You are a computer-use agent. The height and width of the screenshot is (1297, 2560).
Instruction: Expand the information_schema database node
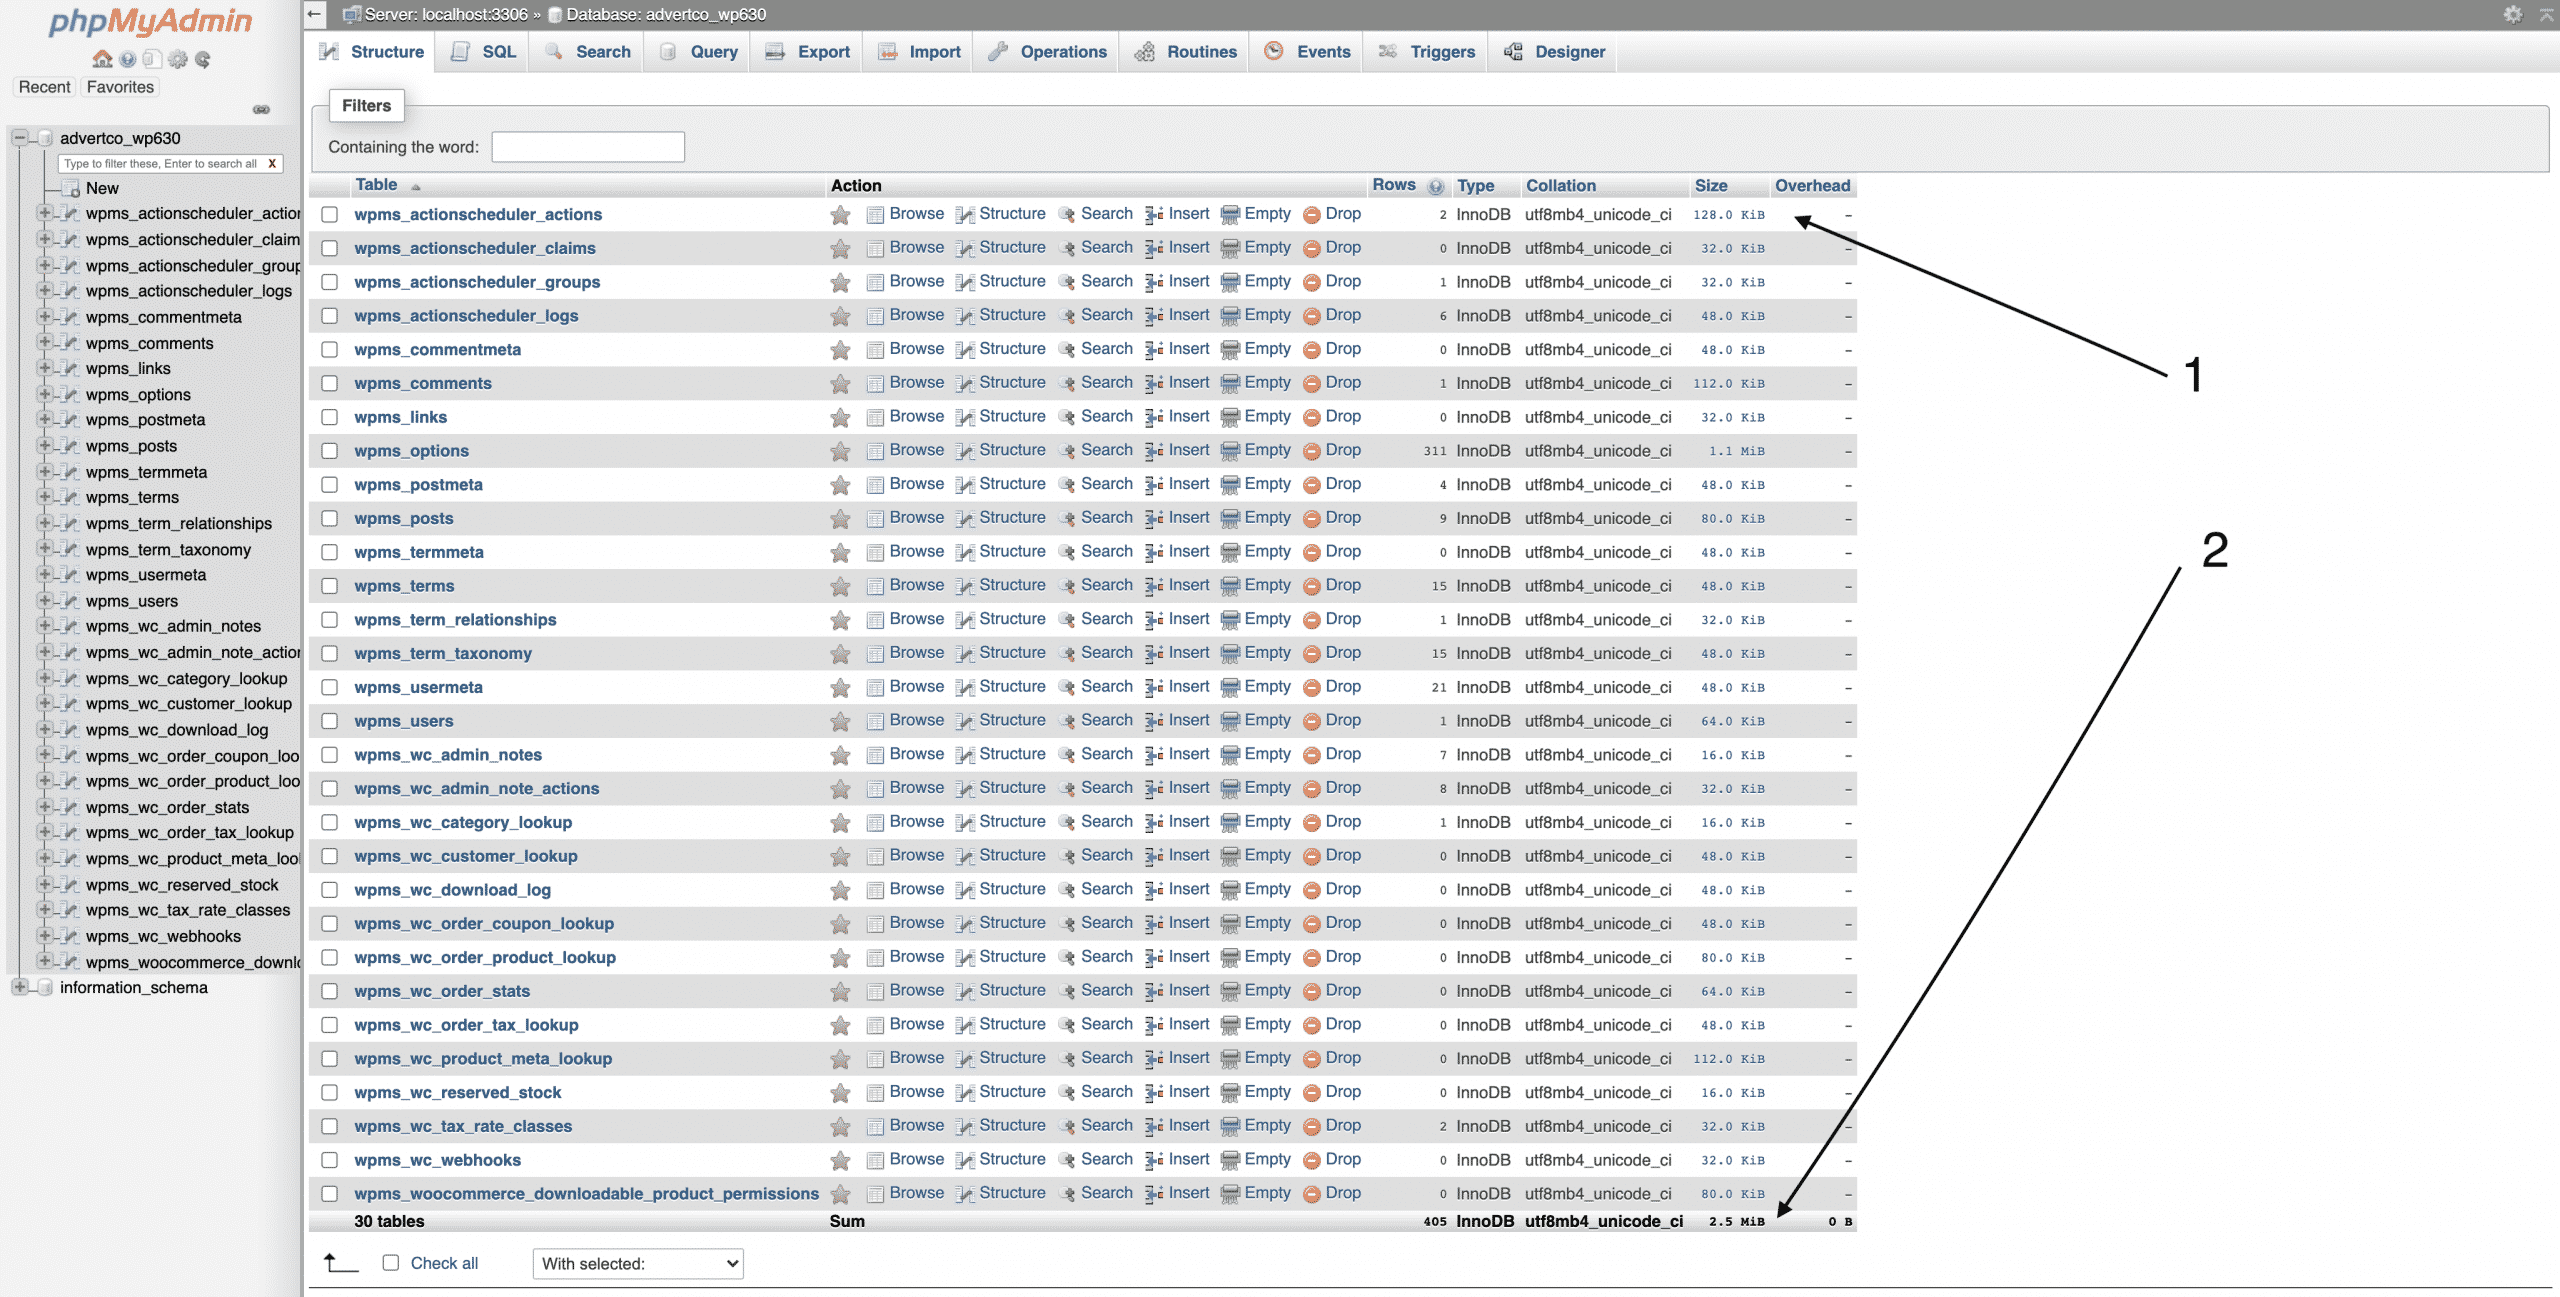[x=19, y=987]
